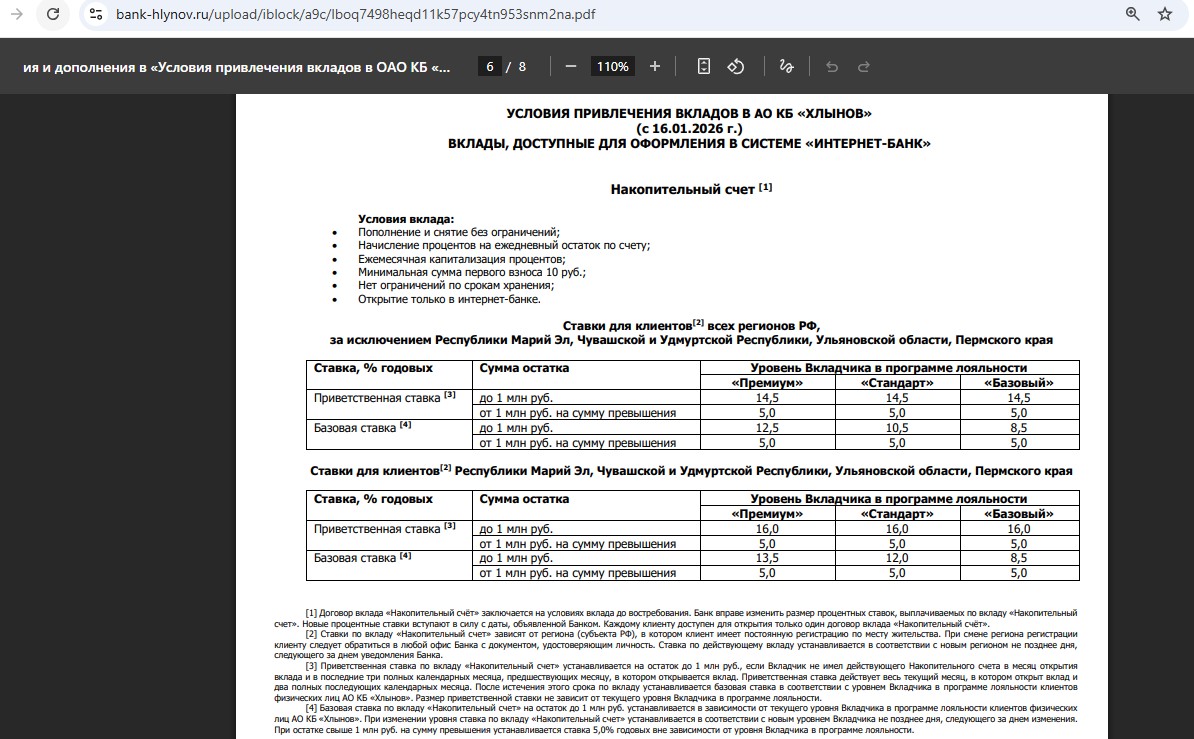Screen dimensions: 1194x739
Task: Click the zoom magnifier icon in address bar
Action: [x=1132, y=14]
